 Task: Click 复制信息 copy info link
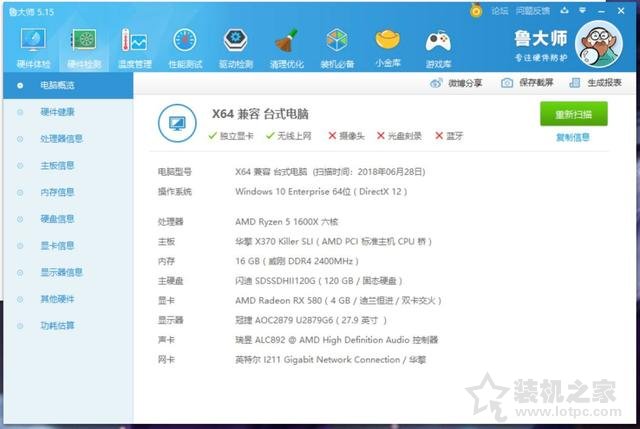click(x=573, y=137)
